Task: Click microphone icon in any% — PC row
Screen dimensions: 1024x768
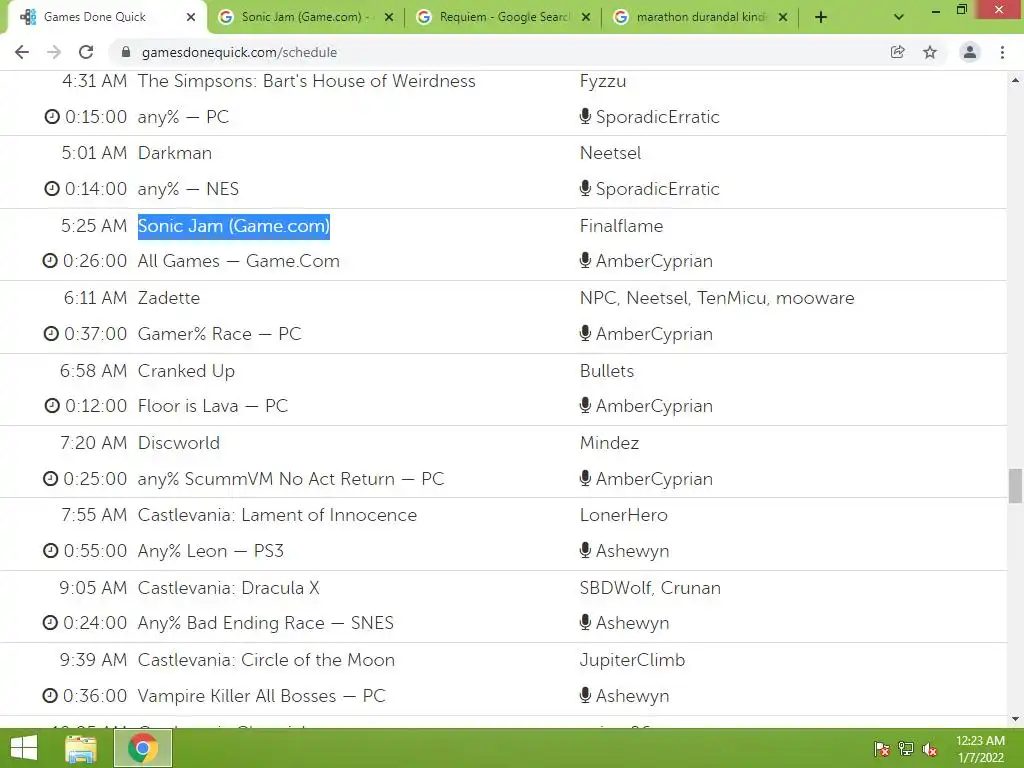Action: coord(585,116)
